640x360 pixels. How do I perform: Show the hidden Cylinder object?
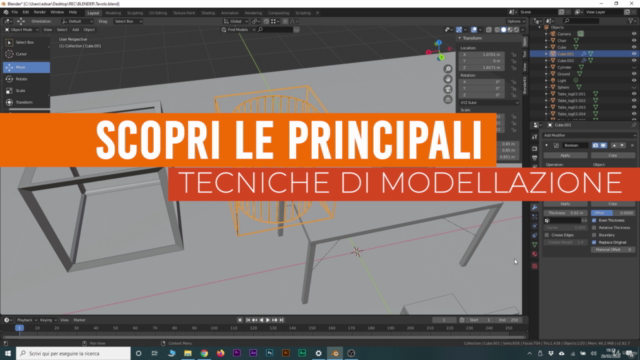pos(634,67)
